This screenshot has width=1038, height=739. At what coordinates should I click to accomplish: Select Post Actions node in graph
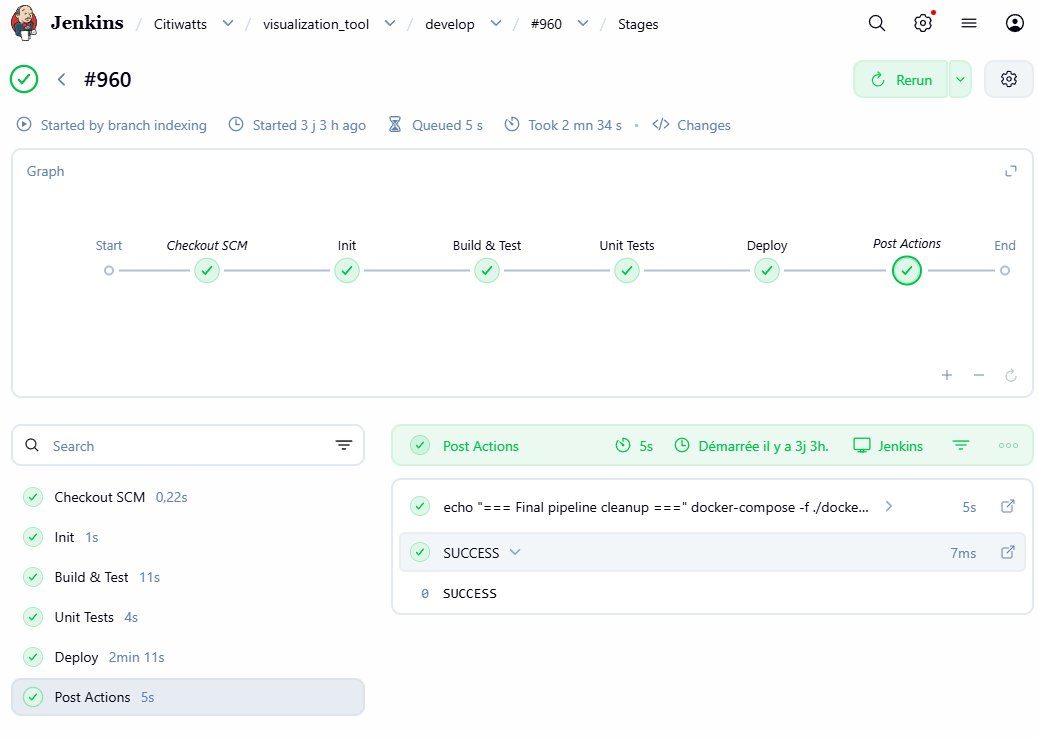(906, 270)
